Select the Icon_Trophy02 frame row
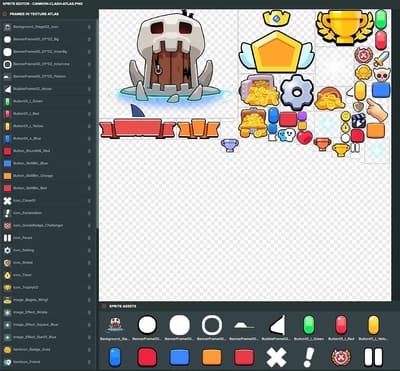The width and height of the screenshot is (400, 371). pyautogui.click(x=47, y=288)
